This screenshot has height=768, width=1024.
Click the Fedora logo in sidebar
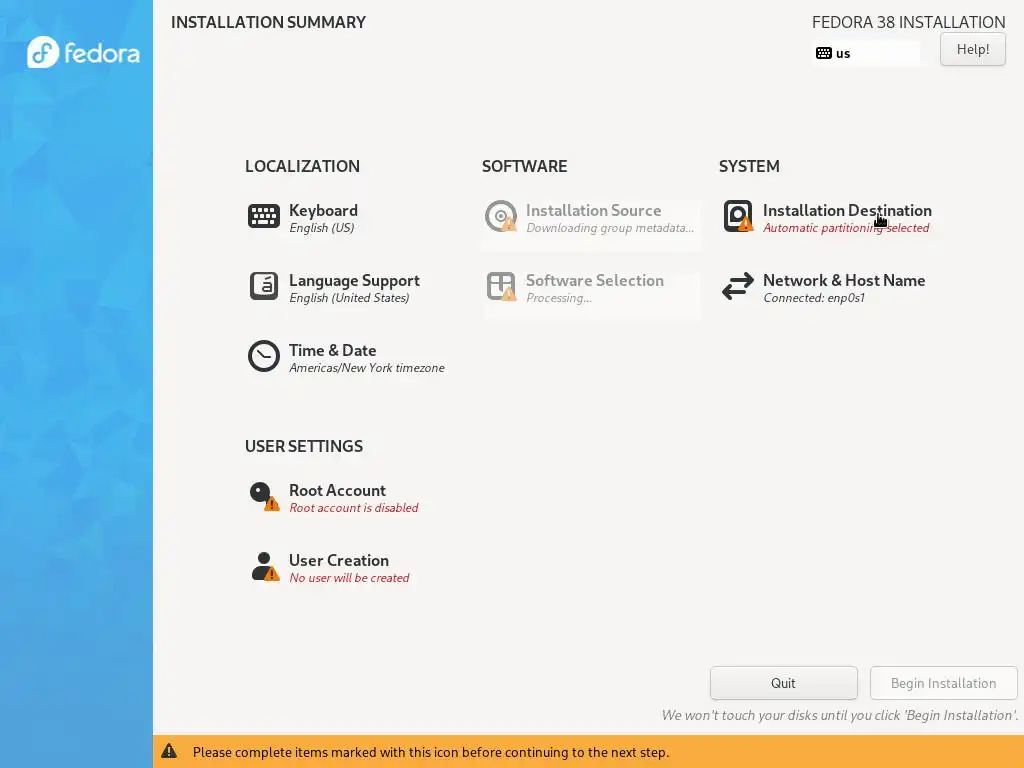(x=84, y=52)
